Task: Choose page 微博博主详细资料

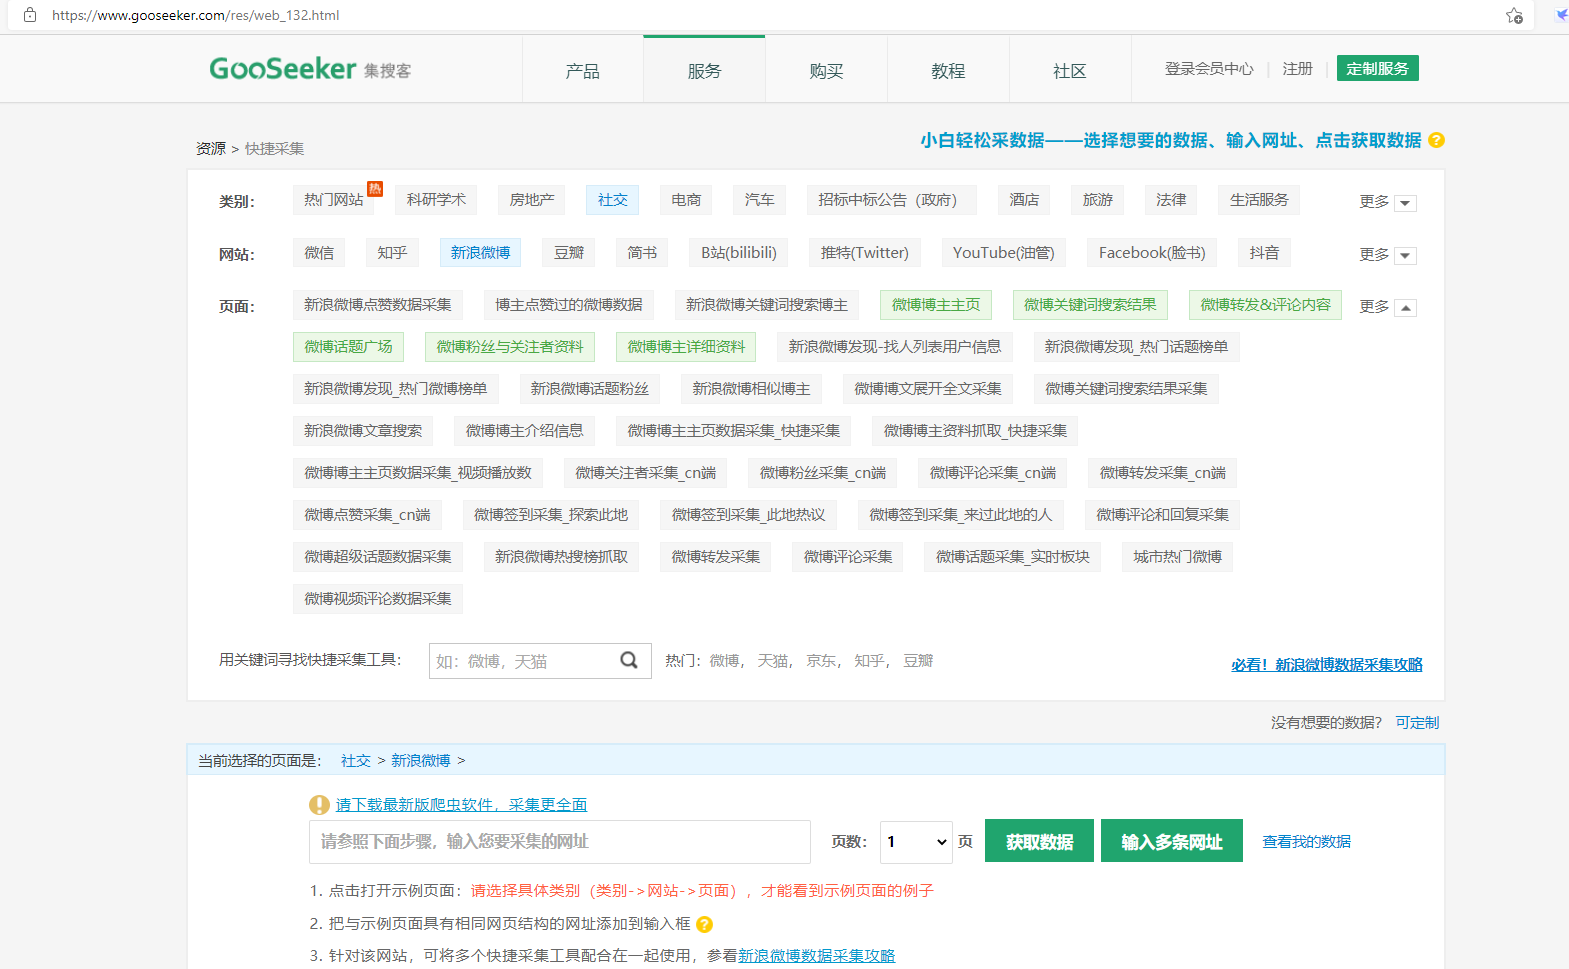Action: (686, 347)
